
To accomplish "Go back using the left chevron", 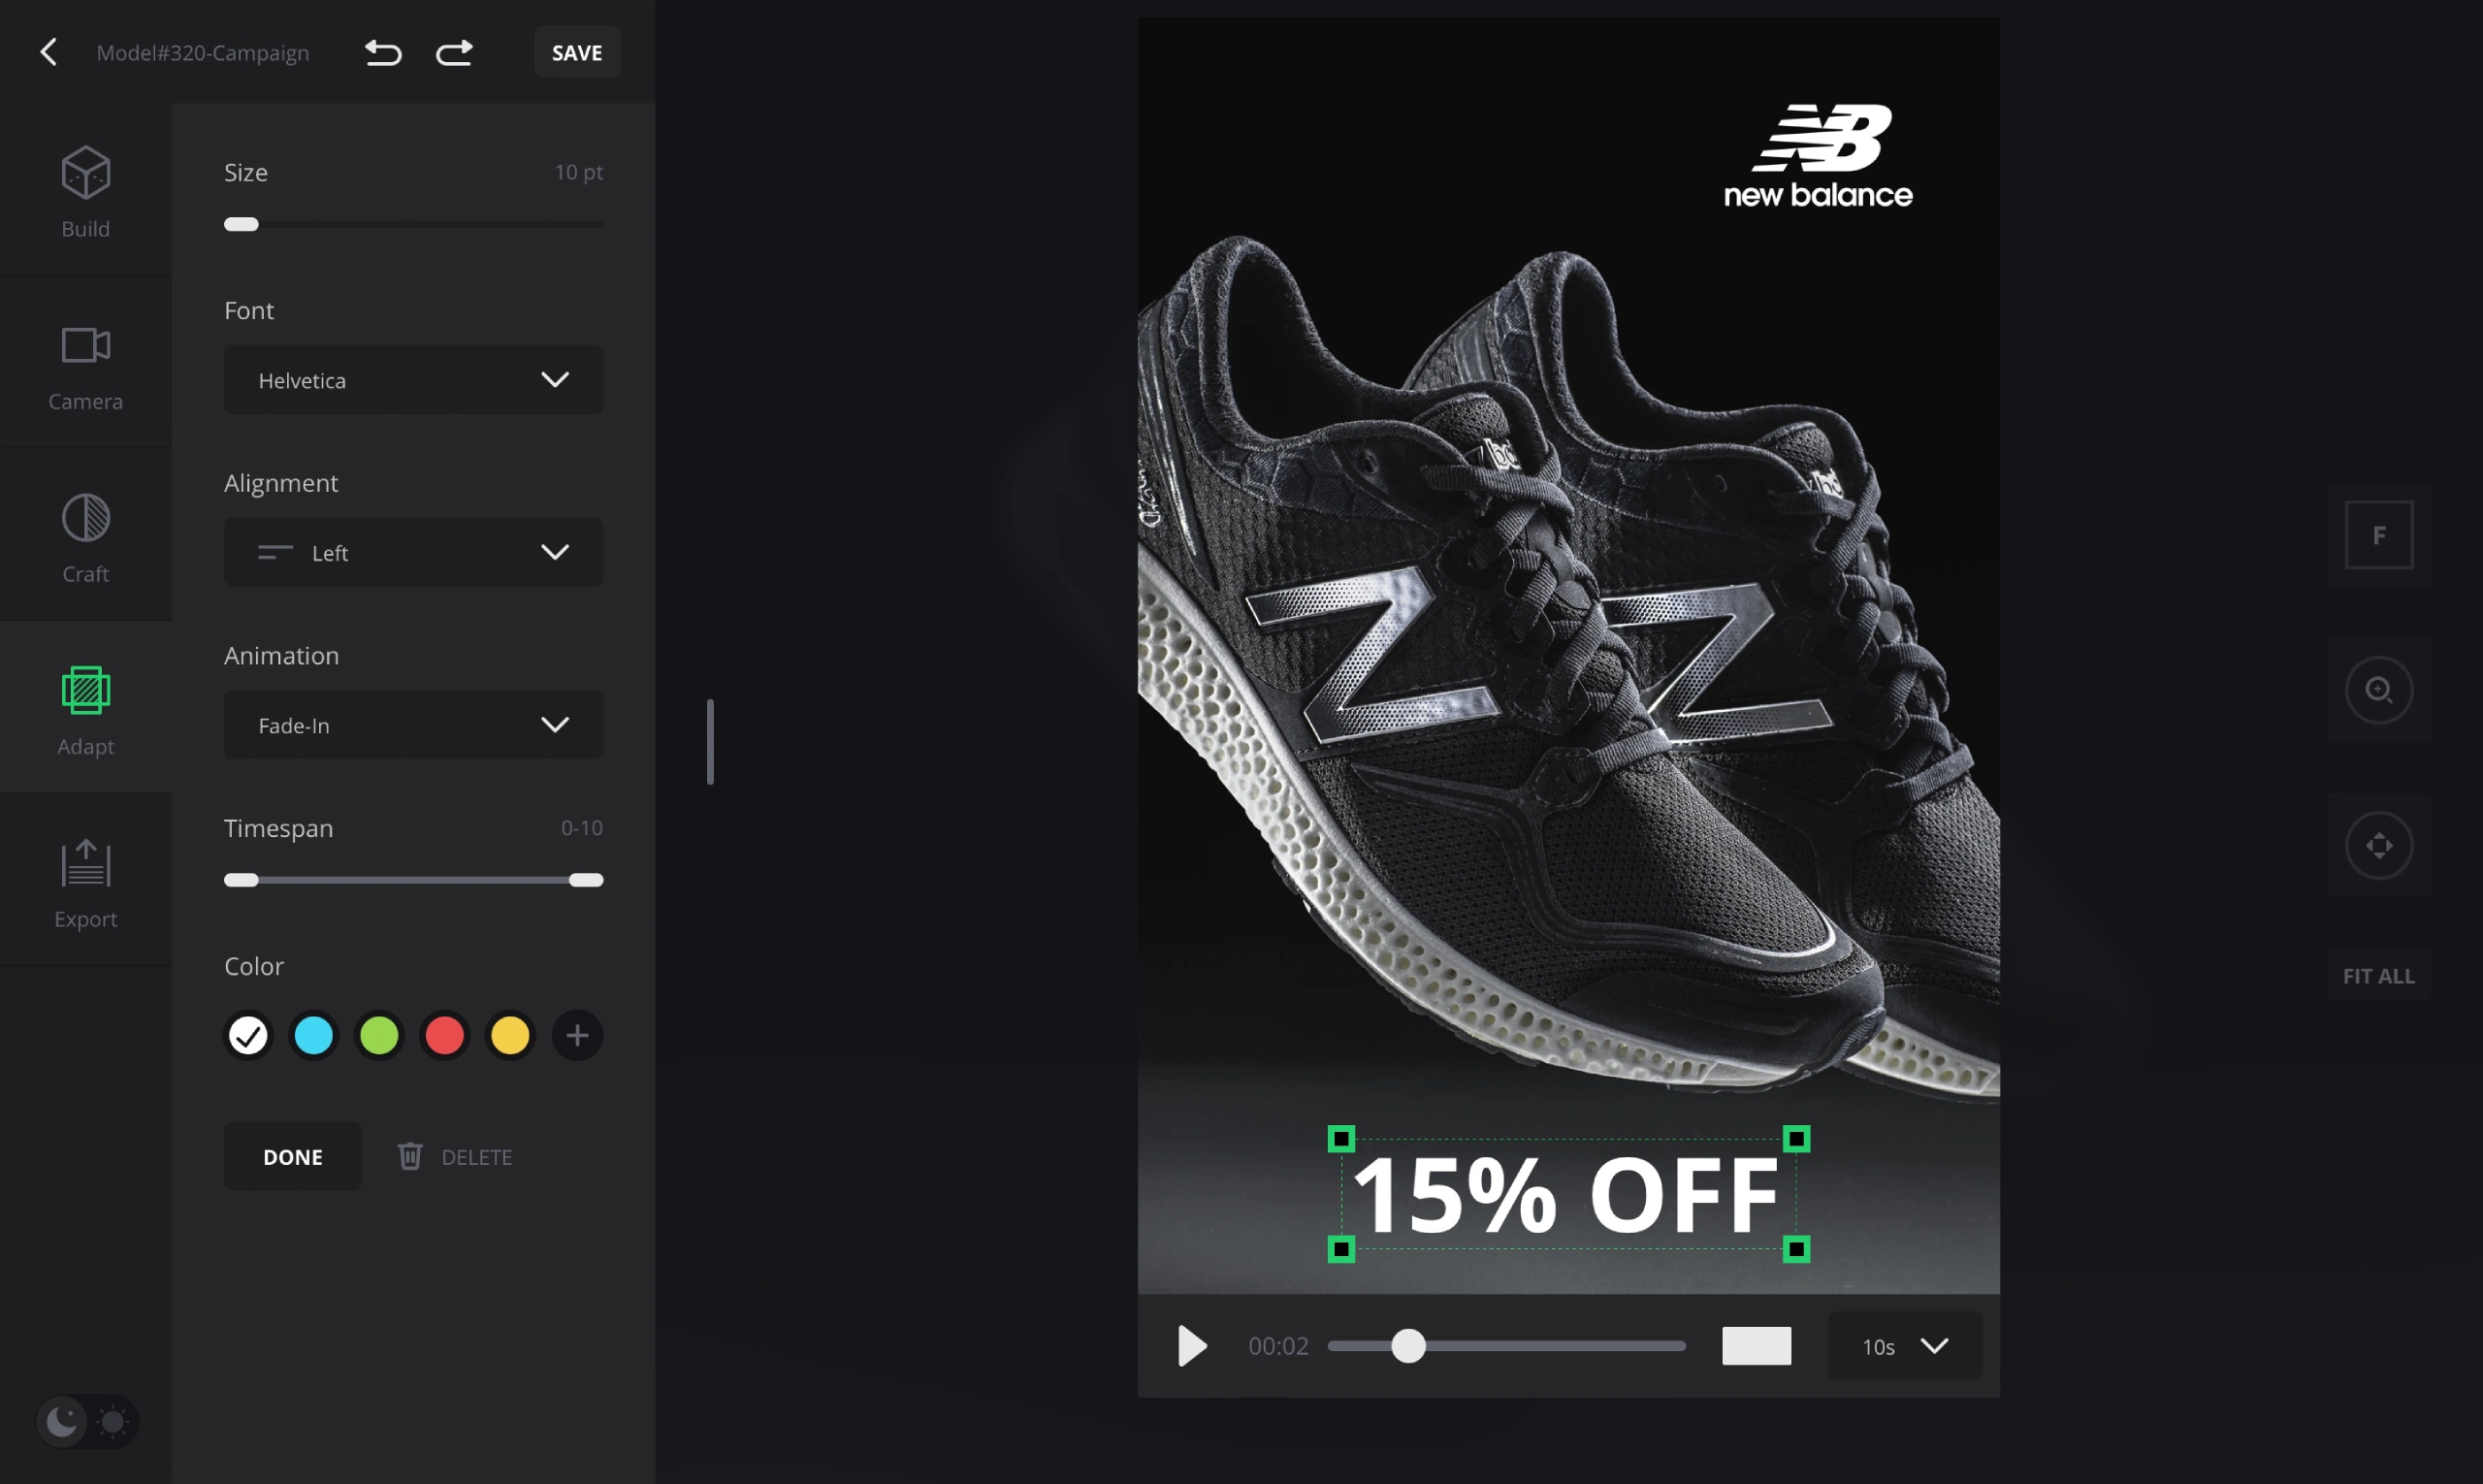I will [x=48, y=52].
